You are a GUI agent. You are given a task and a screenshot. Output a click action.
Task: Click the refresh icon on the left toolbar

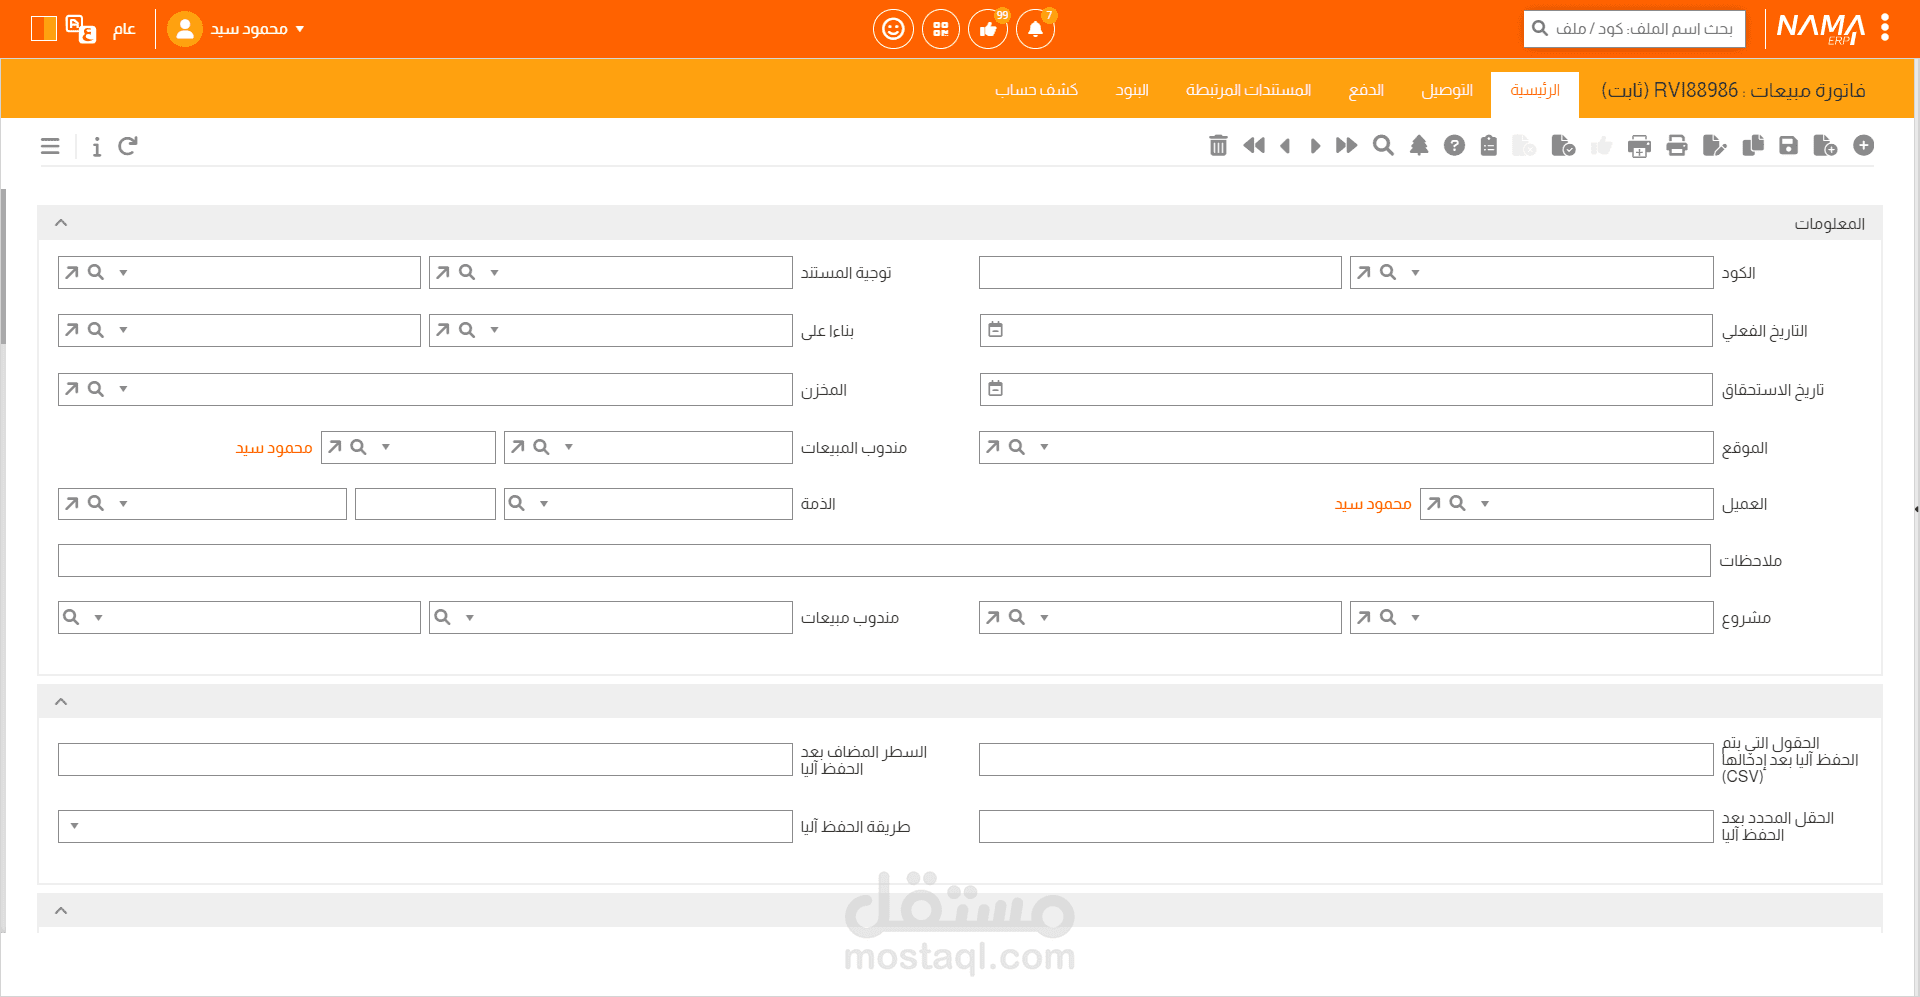point(128,147)
